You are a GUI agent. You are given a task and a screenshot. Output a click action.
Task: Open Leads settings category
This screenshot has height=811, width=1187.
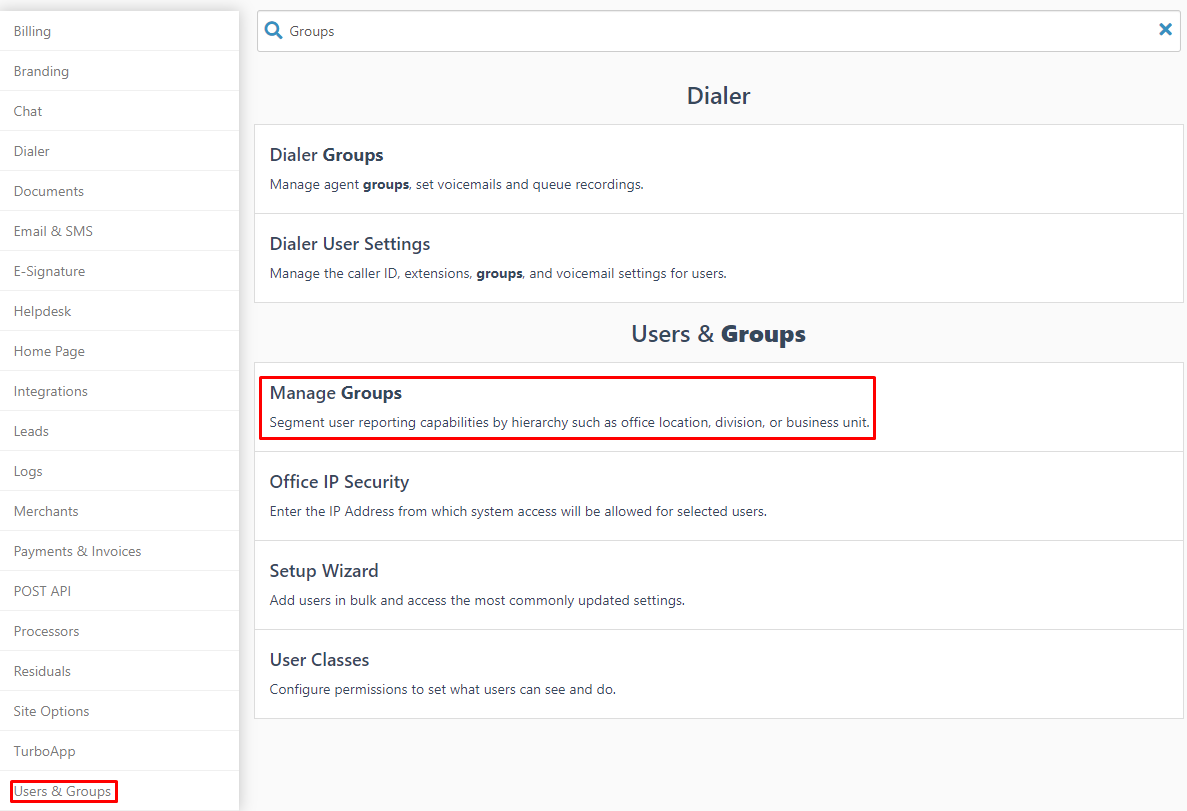pos(120,432)
